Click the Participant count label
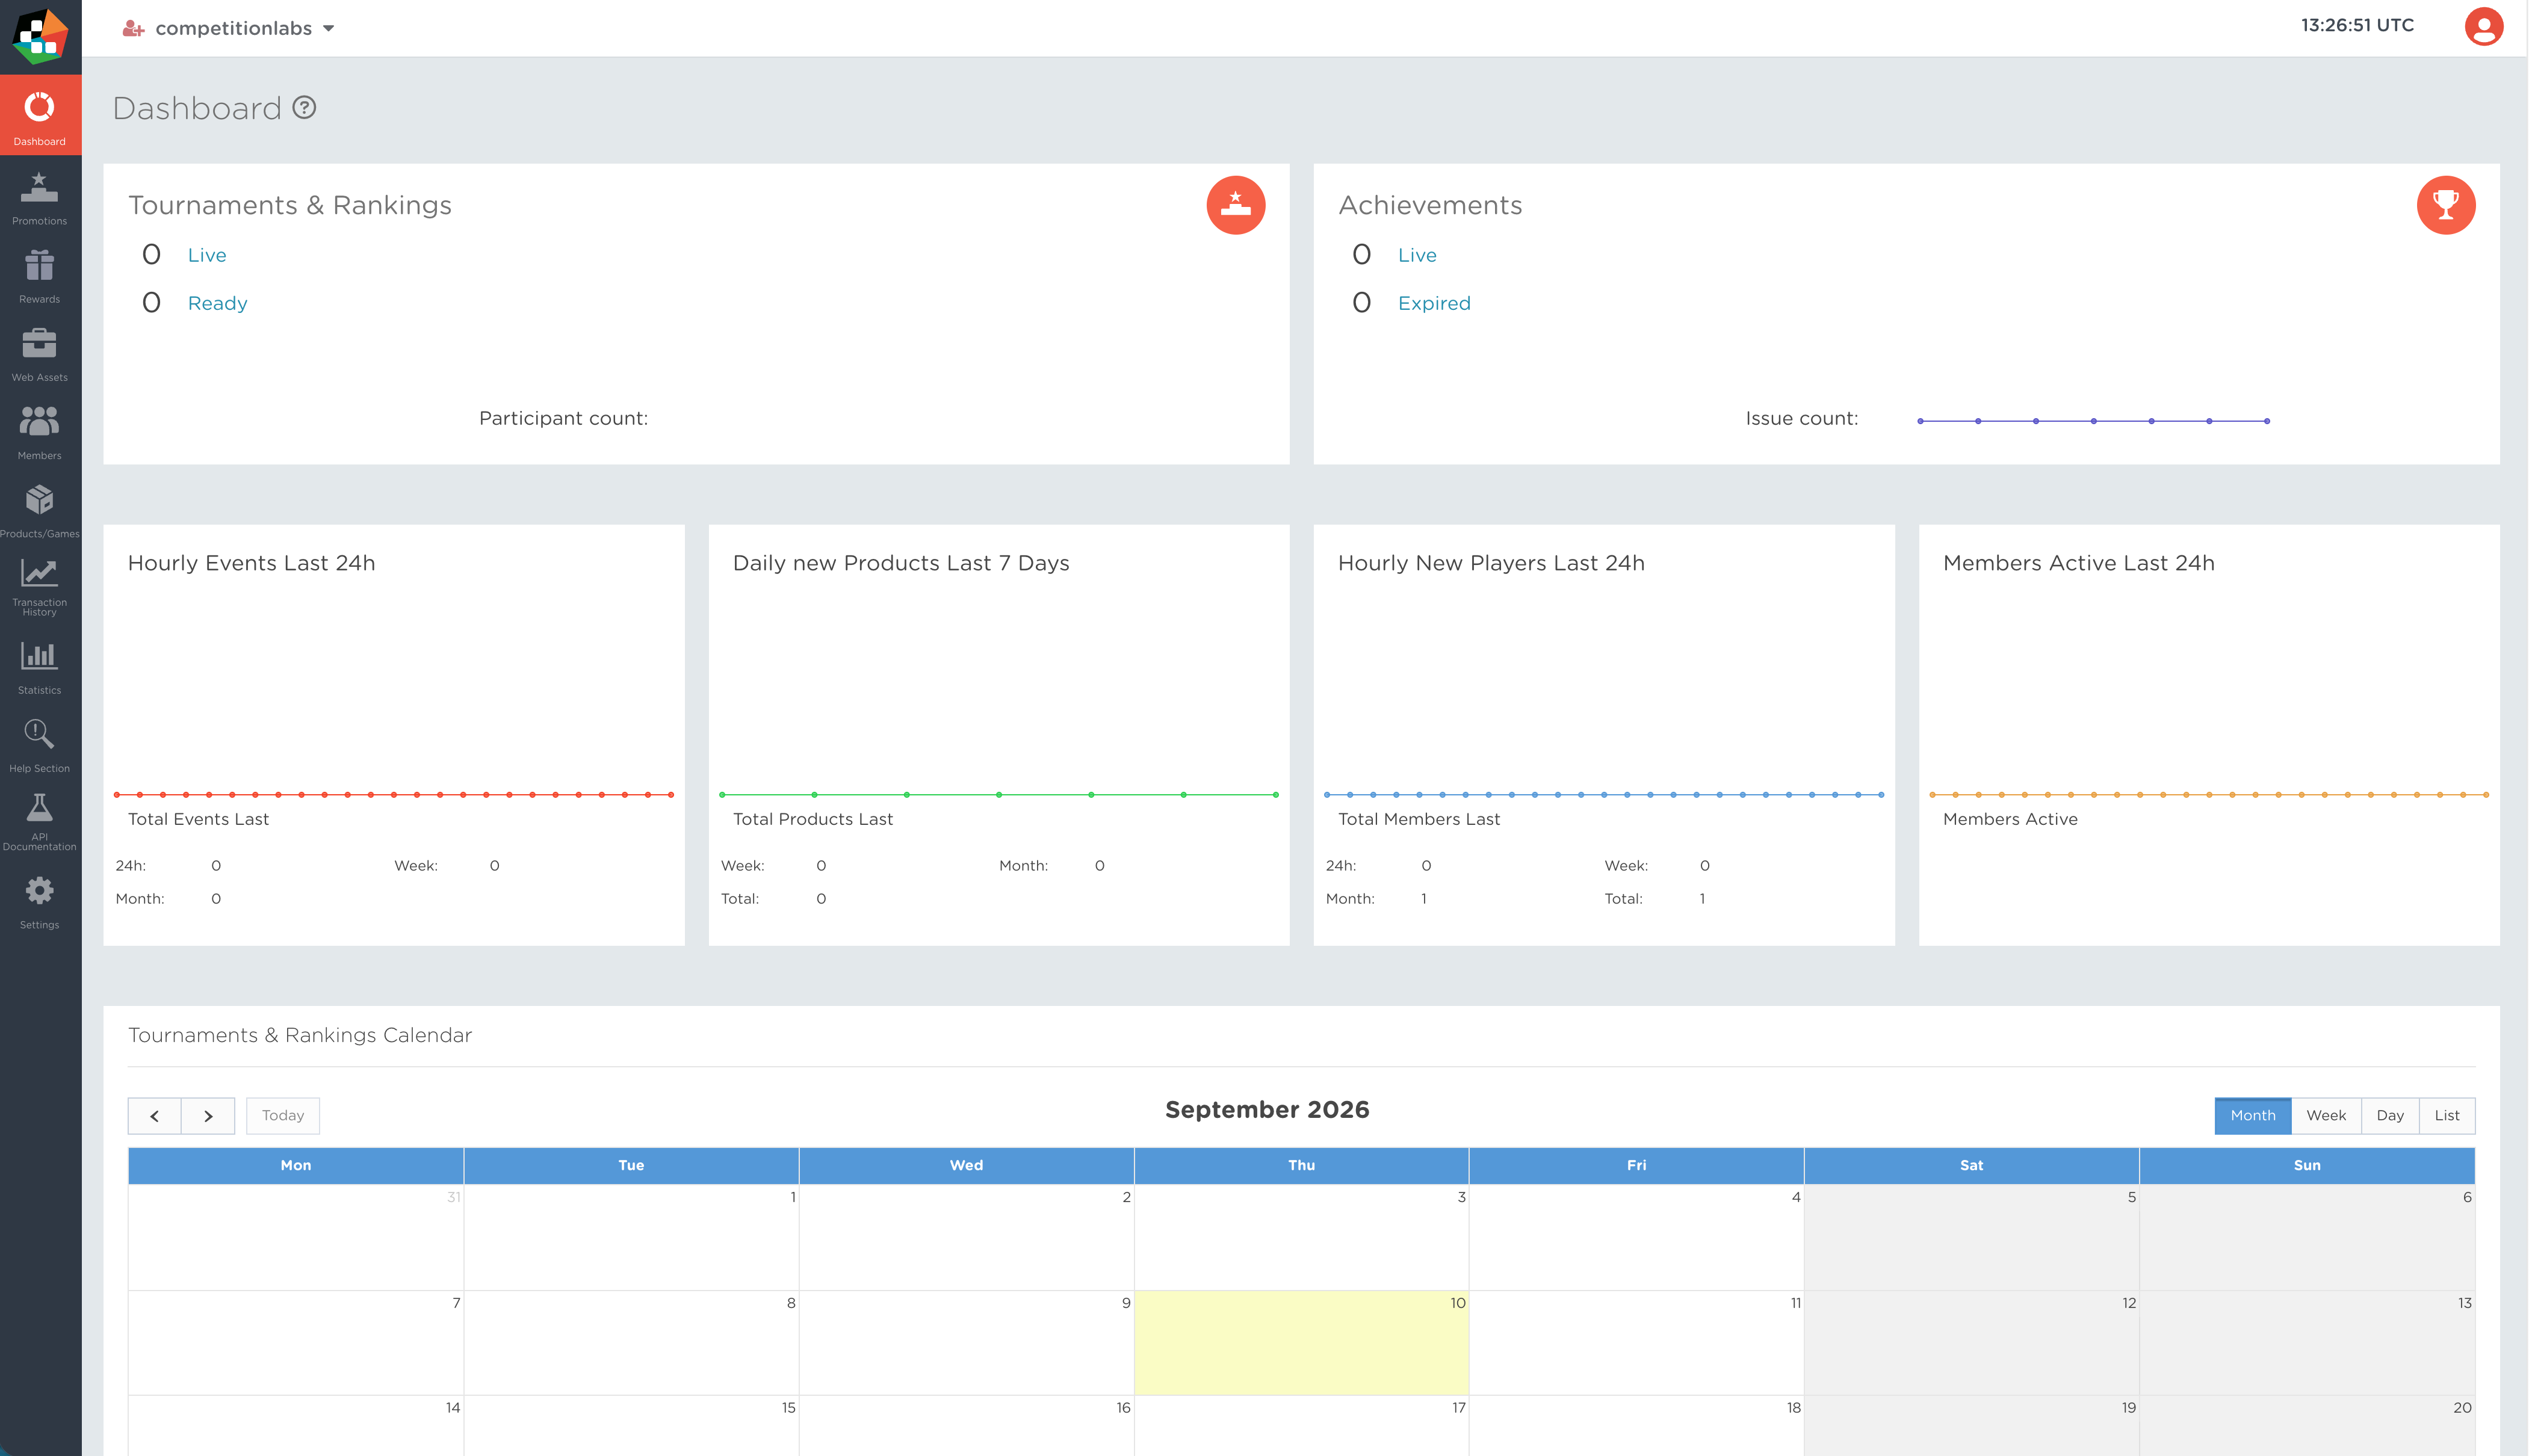The image size is (2529, 1456). click(x=563, y=418)
